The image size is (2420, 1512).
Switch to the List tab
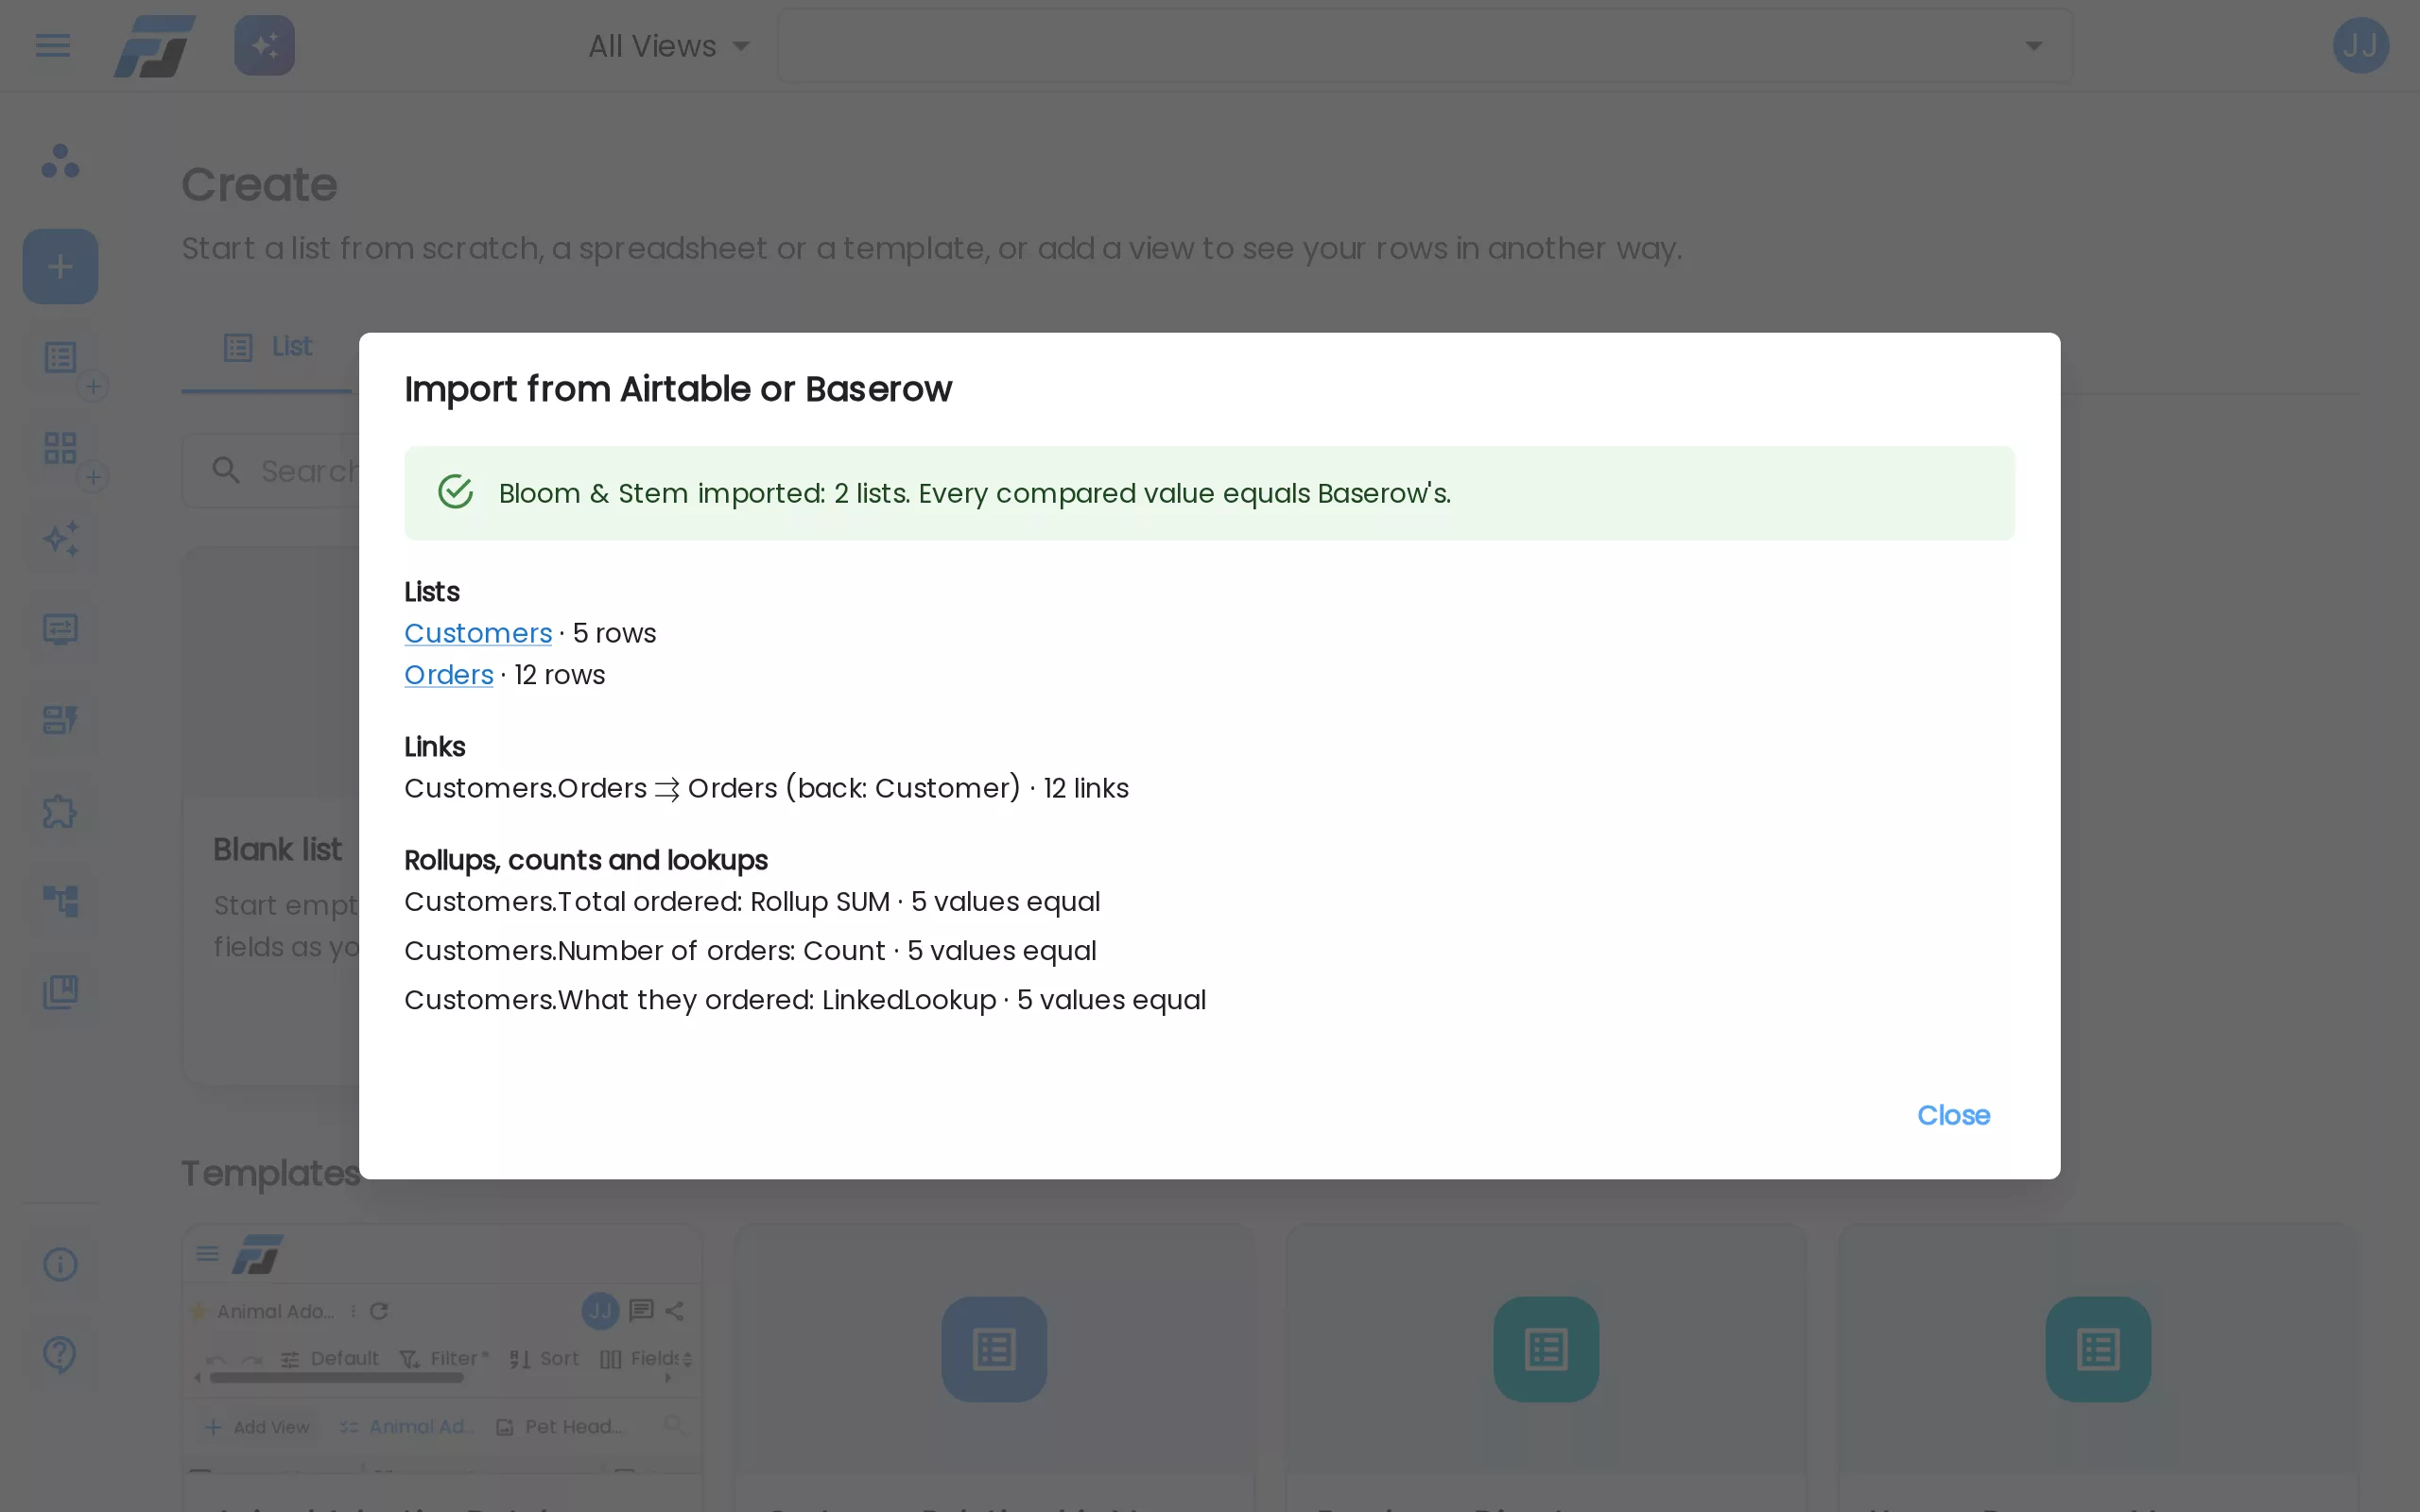(x=267, y=347)
